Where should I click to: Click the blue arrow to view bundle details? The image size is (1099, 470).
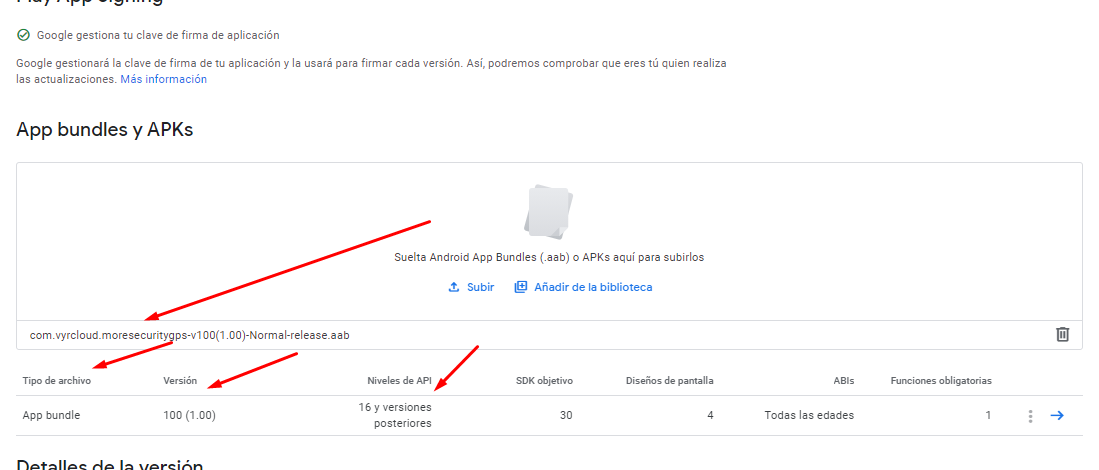pyautogui.click(x=1057, y=416)
